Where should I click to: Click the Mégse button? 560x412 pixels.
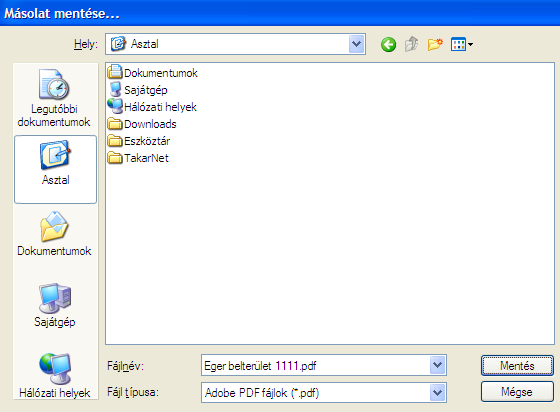point(517,392)
